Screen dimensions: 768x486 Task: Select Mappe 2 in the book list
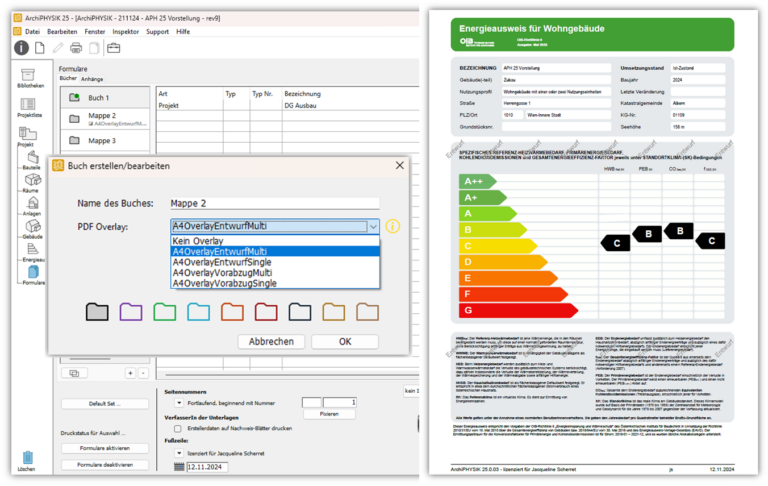click(105, 119)
